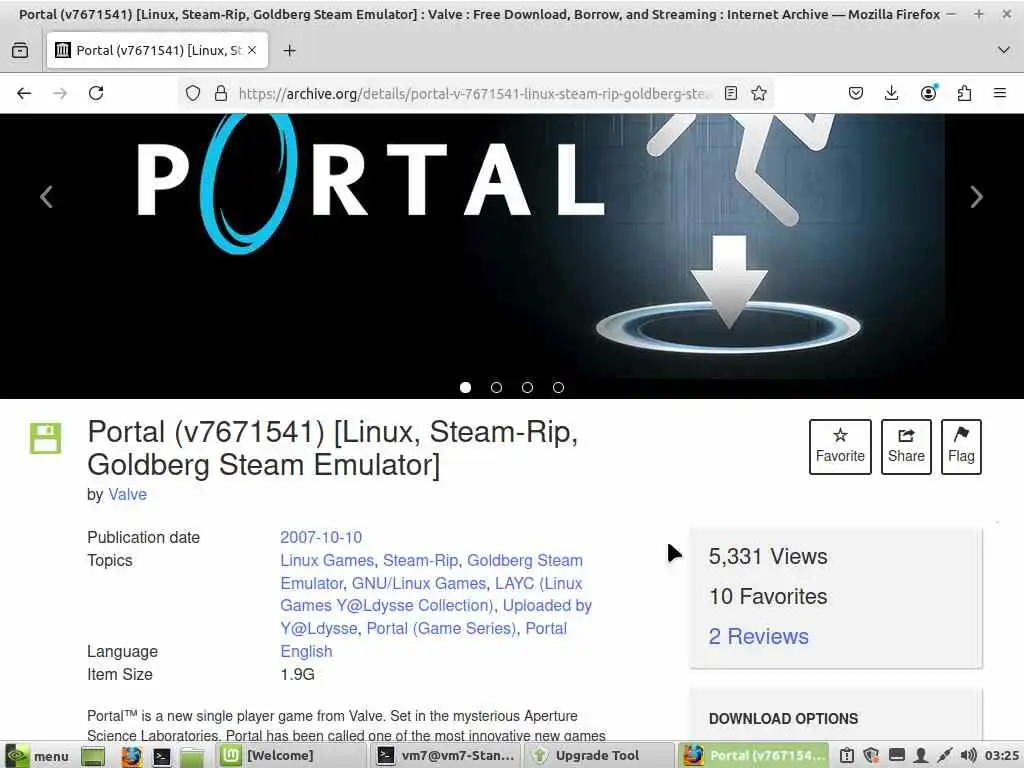Image resolution: width=1024 pixels, height=768 pixels.
Task: Switch to the [Welcome] taskbar window
Action: (291, 756)
